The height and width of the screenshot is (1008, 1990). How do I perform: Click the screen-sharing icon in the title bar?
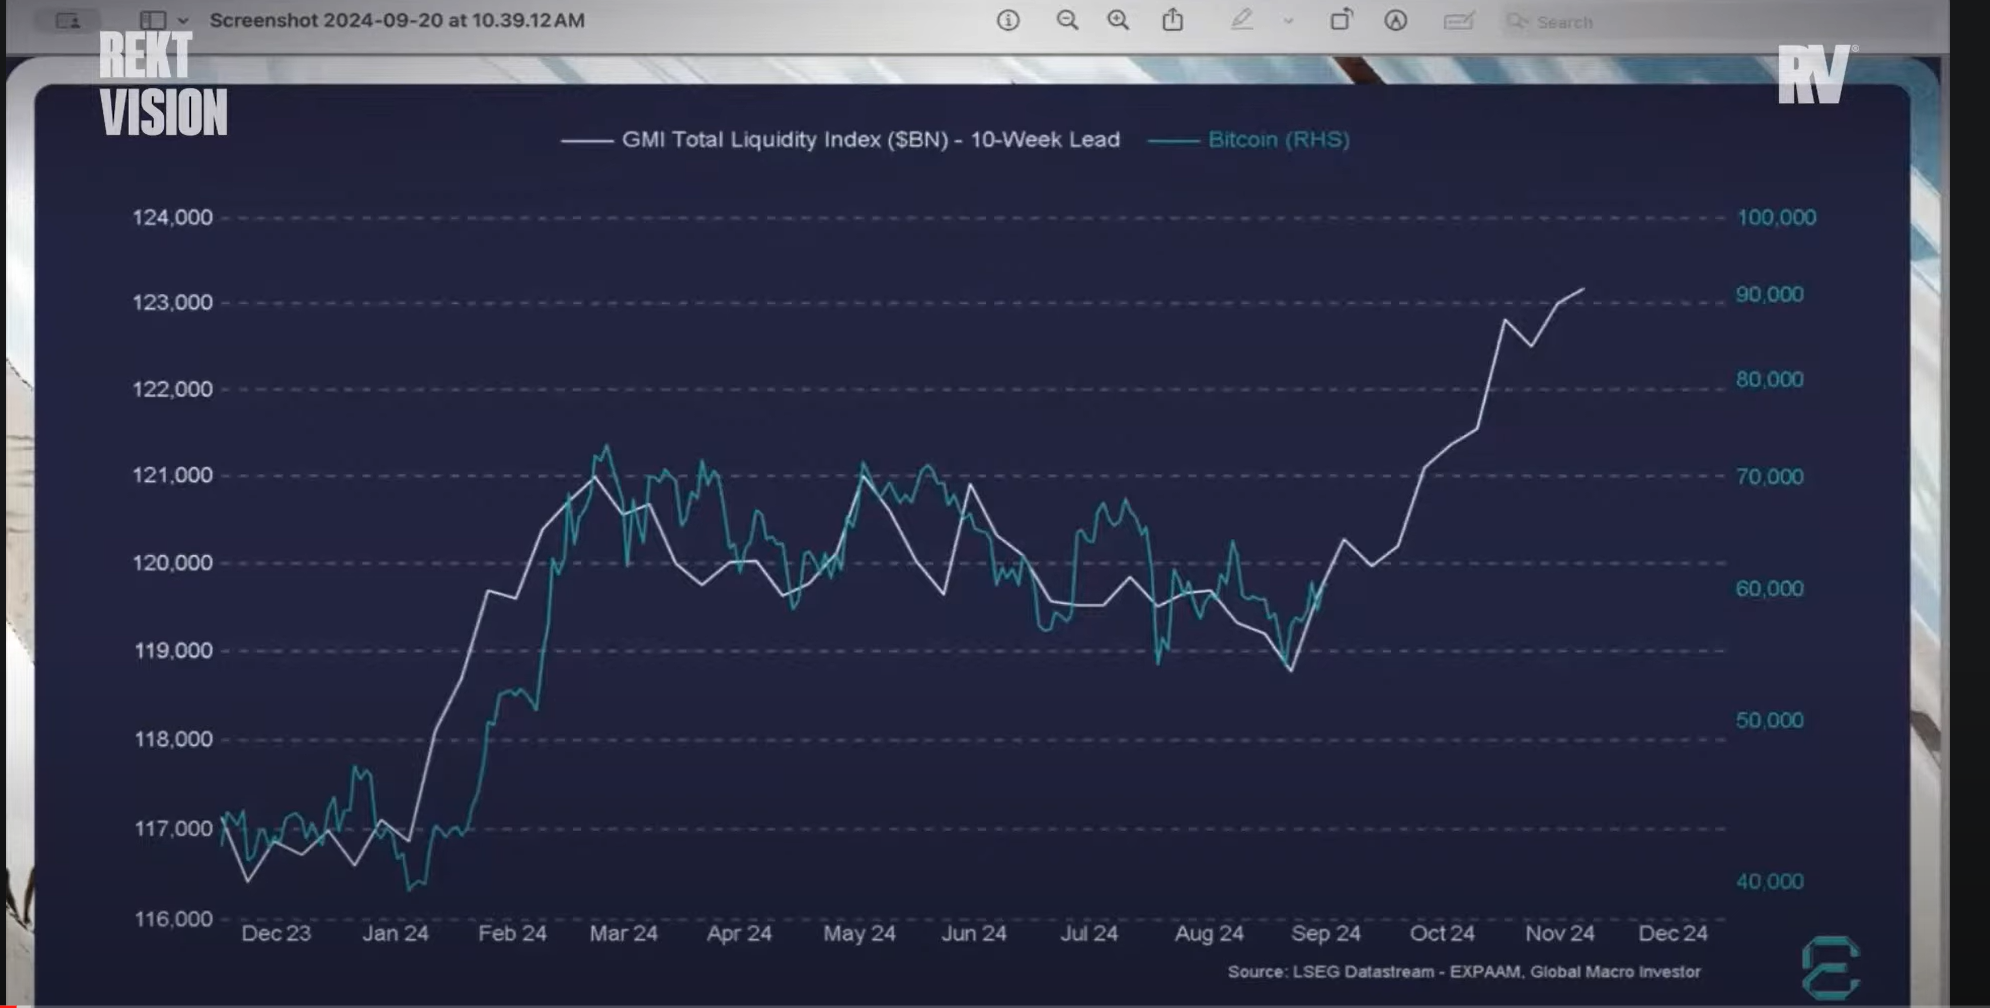tap(68, 20)
